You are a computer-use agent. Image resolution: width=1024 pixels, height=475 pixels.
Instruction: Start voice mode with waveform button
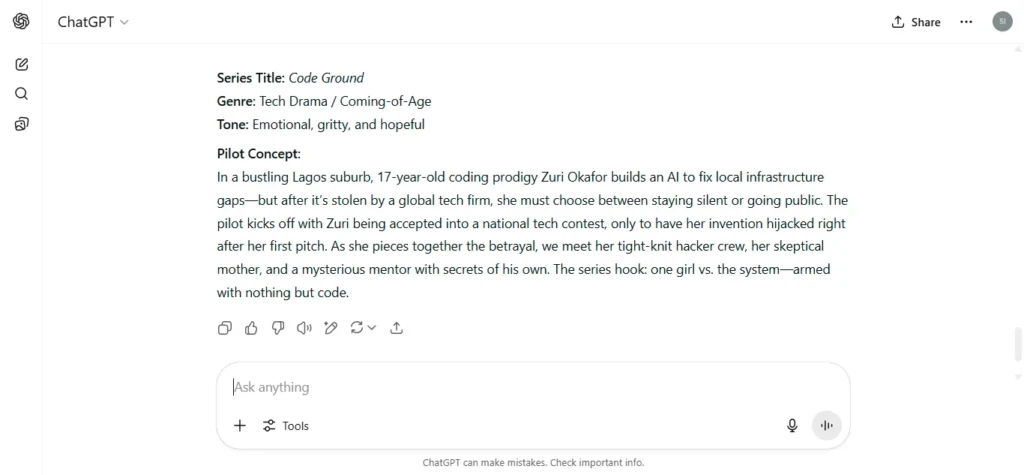[x=827, y=426]
